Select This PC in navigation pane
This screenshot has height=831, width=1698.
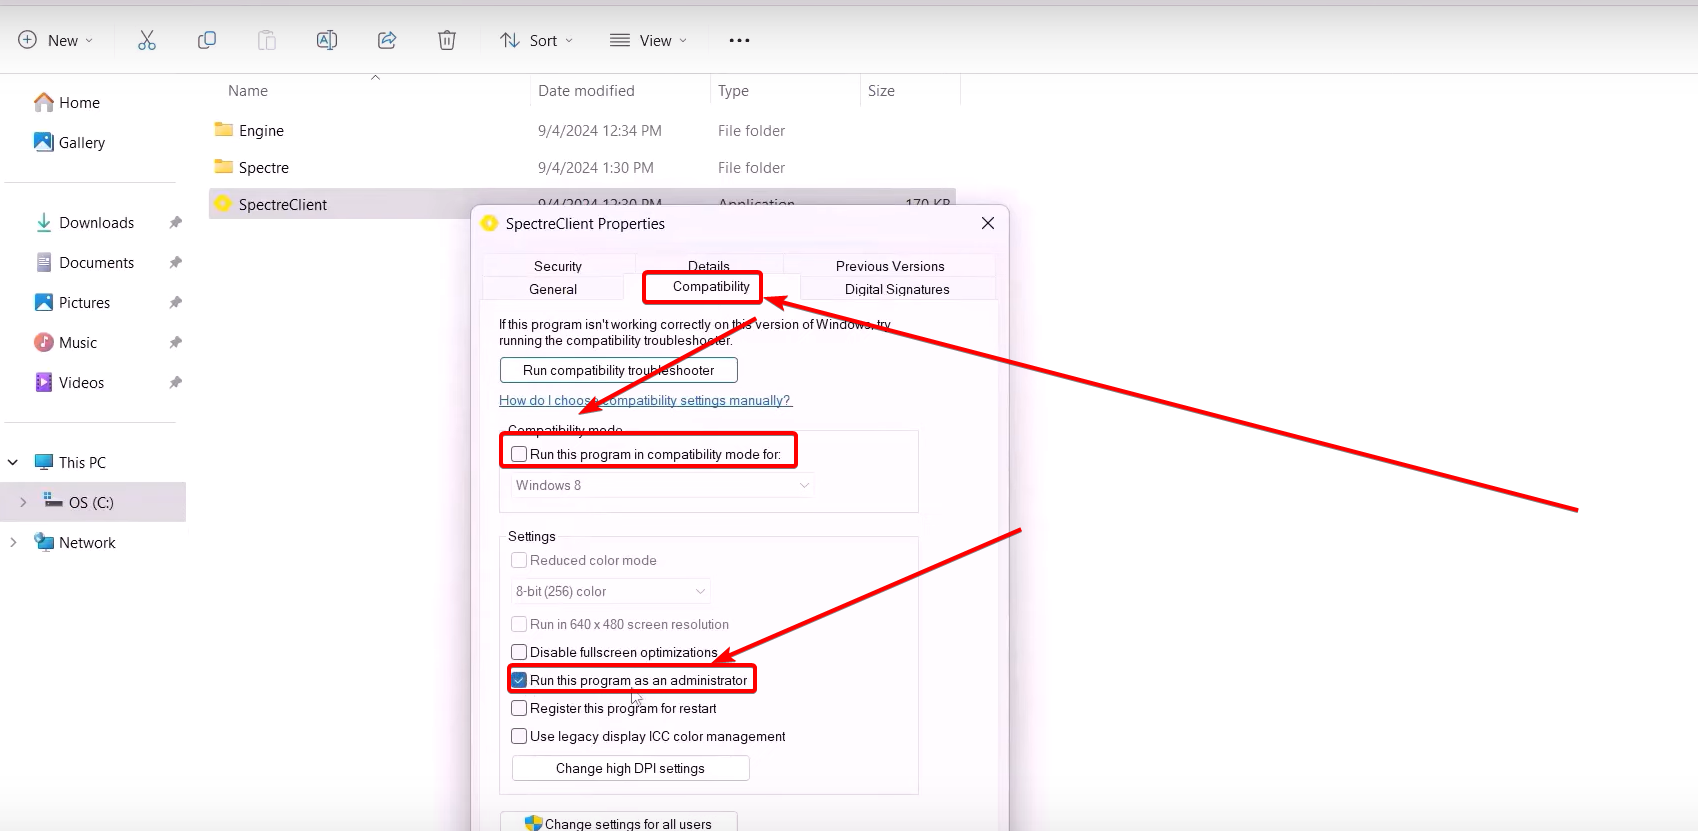(82, 462)
